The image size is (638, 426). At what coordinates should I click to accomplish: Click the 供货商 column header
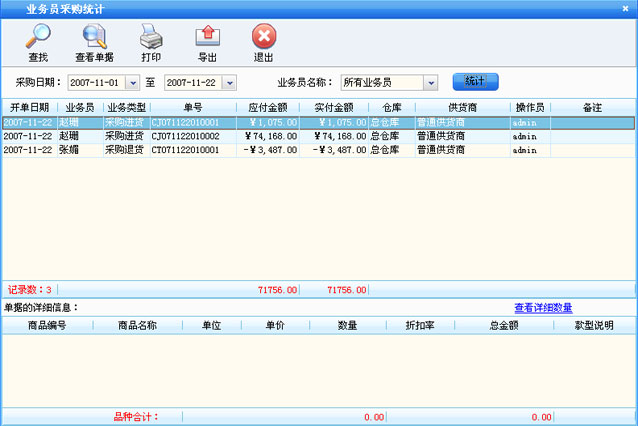click(x=462, y=106)
